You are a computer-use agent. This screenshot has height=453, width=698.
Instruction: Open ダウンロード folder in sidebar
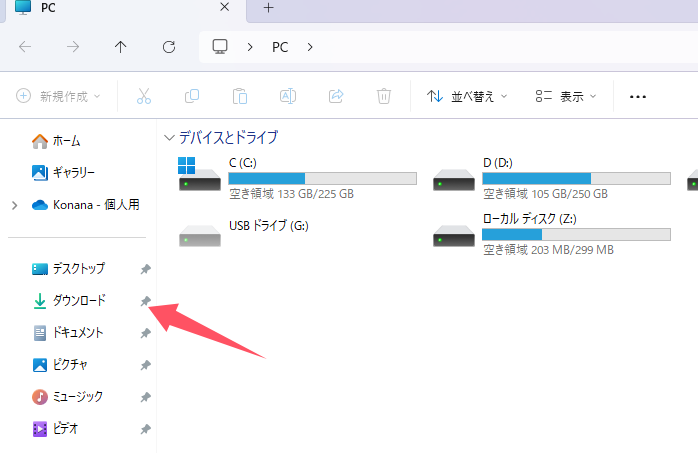69,301
